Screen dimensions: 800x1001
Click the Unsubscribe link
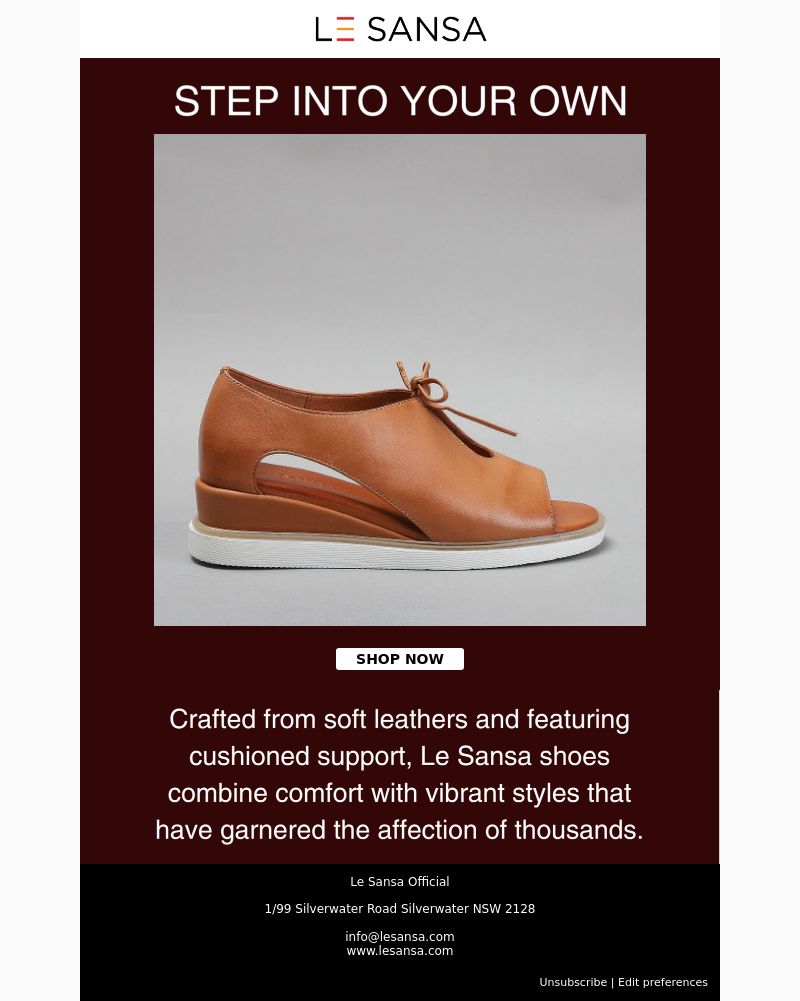click(x=573, y=982)
